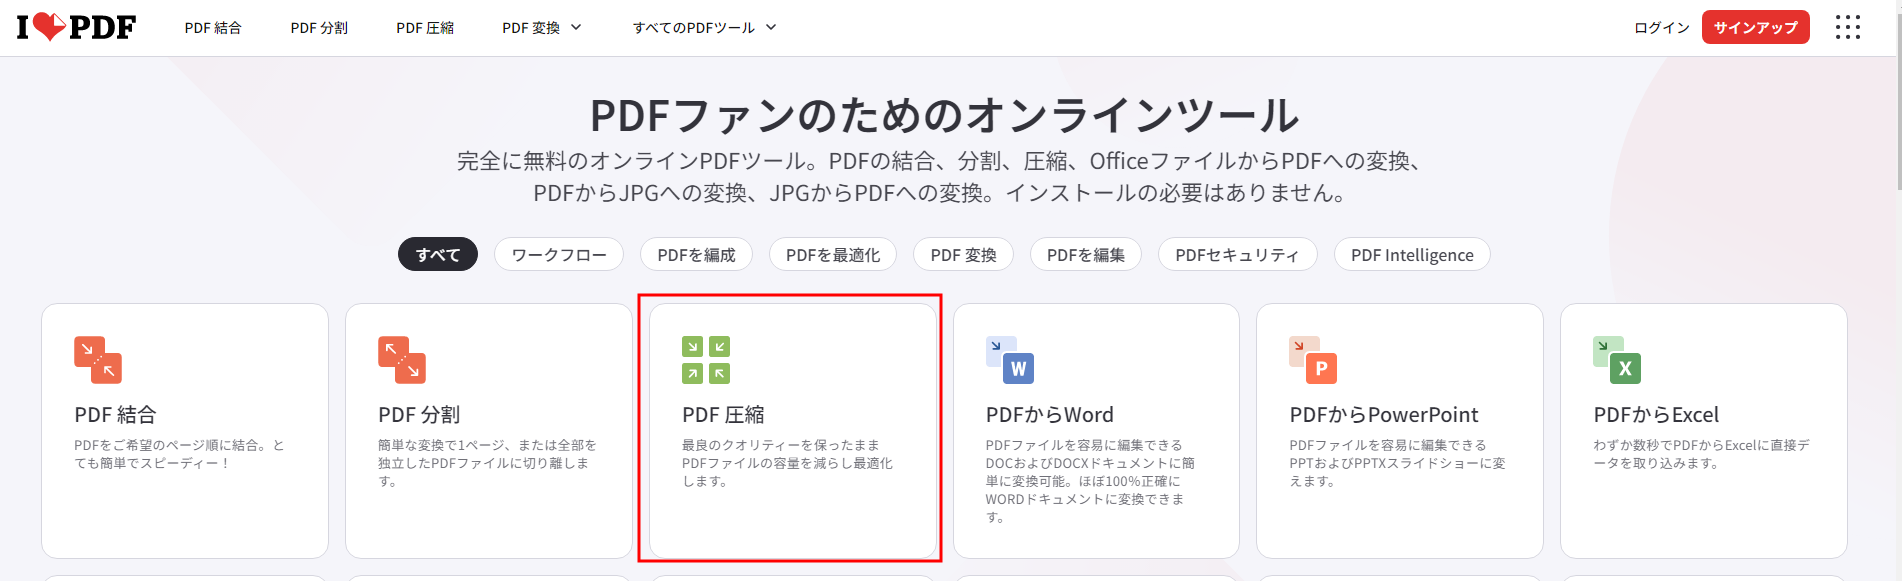Open PDF 分割 in the top navigation
1902x581 pixels.
coord(319,28)
